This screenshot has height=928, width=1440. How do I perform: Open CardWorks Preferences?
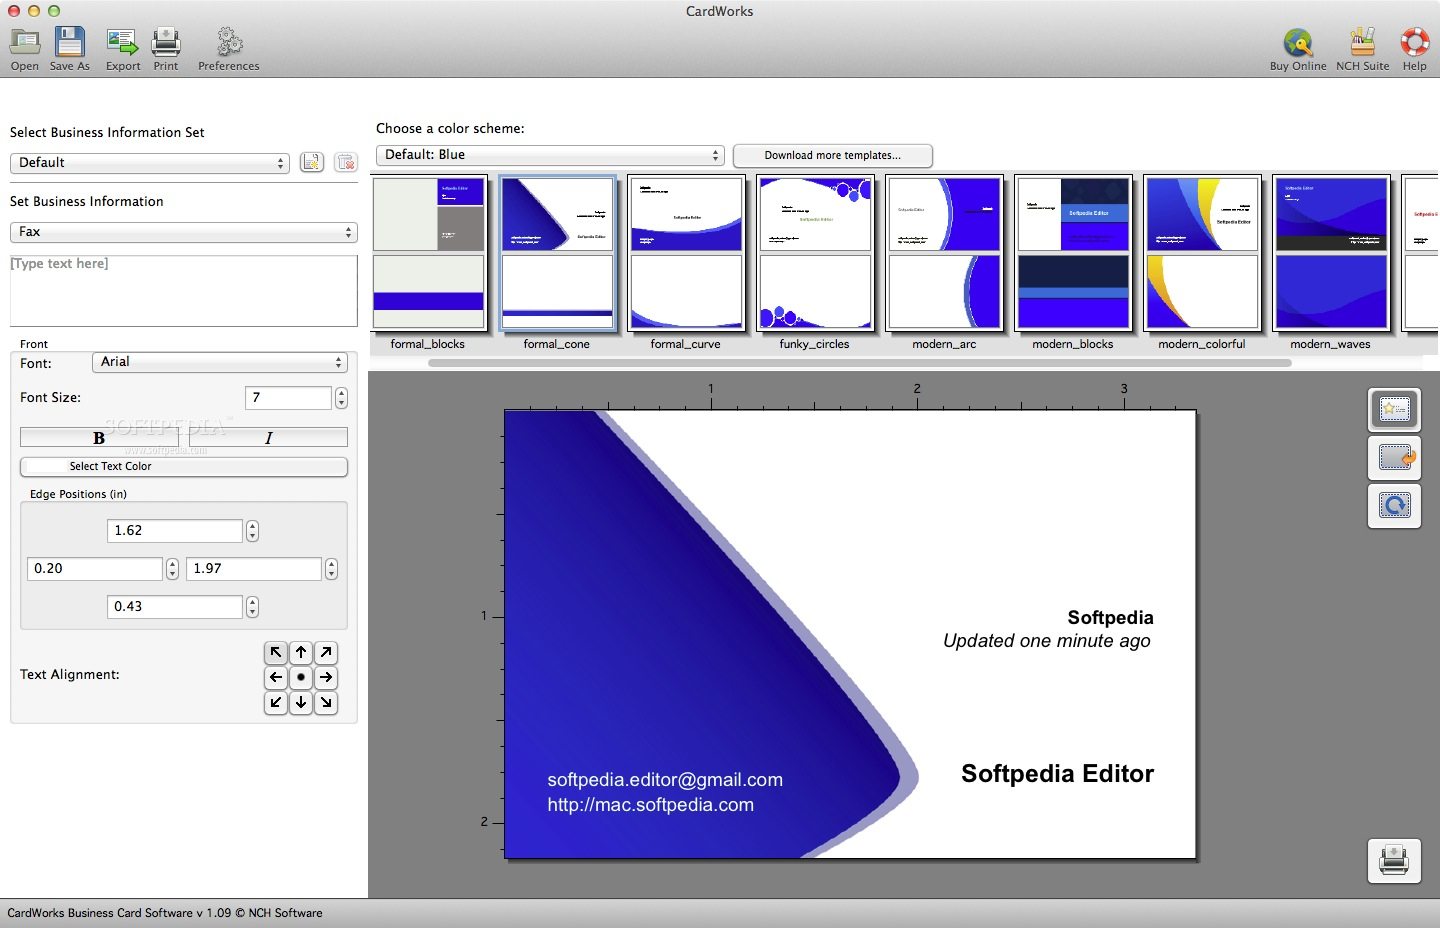pyautogui.click(x=228, y=46)
